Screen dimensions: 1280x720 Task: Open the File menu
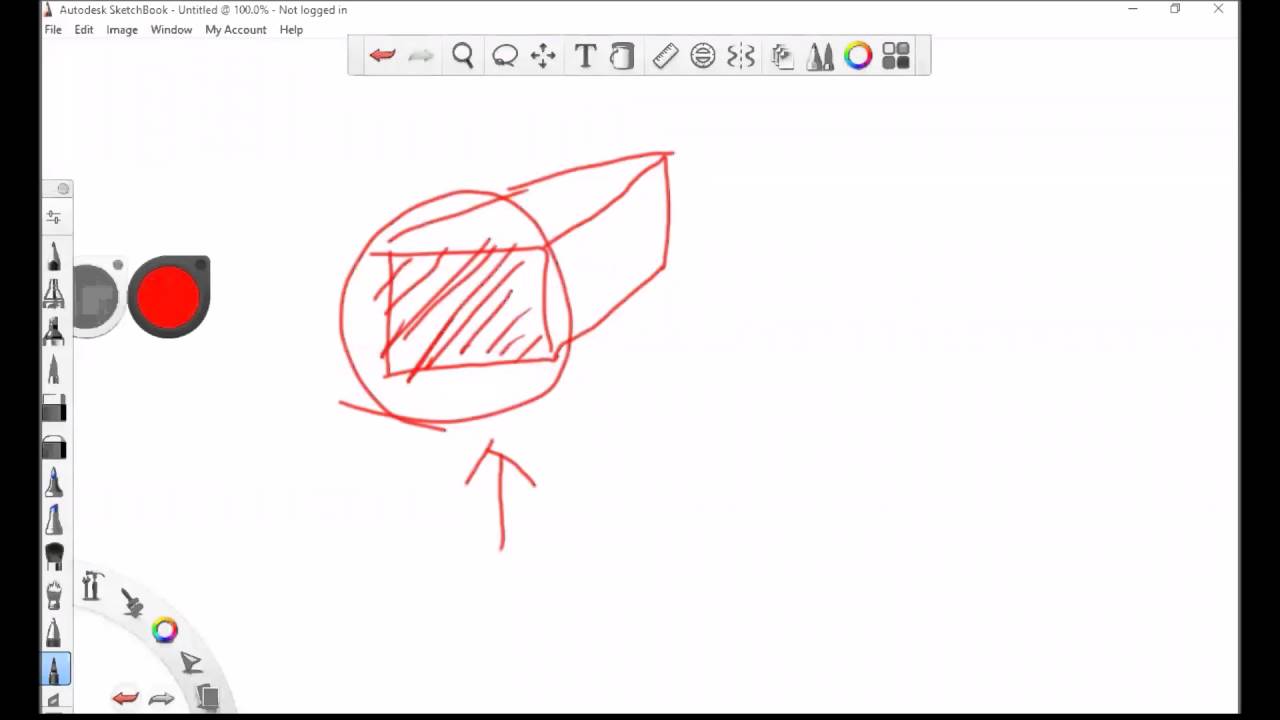pos(53,30)
